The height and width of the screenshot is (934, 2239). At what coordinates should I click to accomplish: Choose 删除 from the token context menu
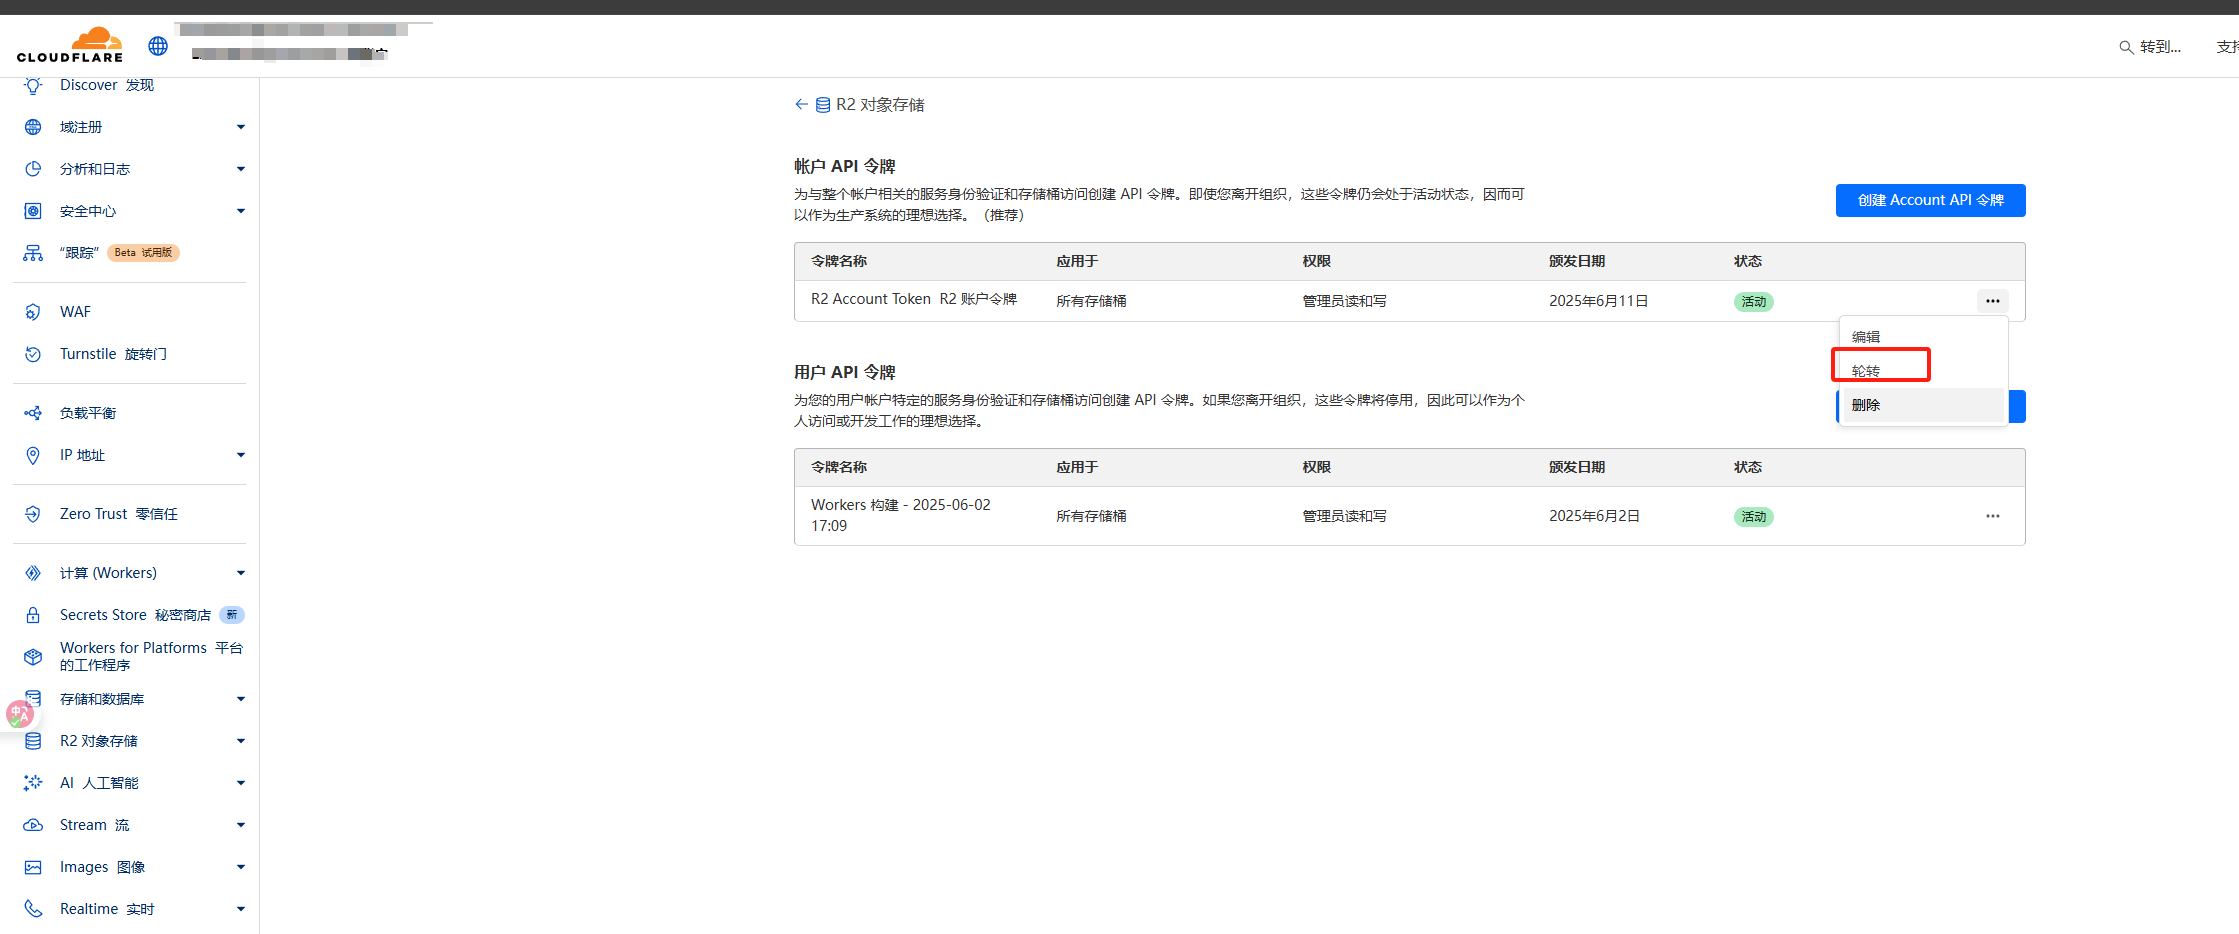click(x=1866, y=405)
